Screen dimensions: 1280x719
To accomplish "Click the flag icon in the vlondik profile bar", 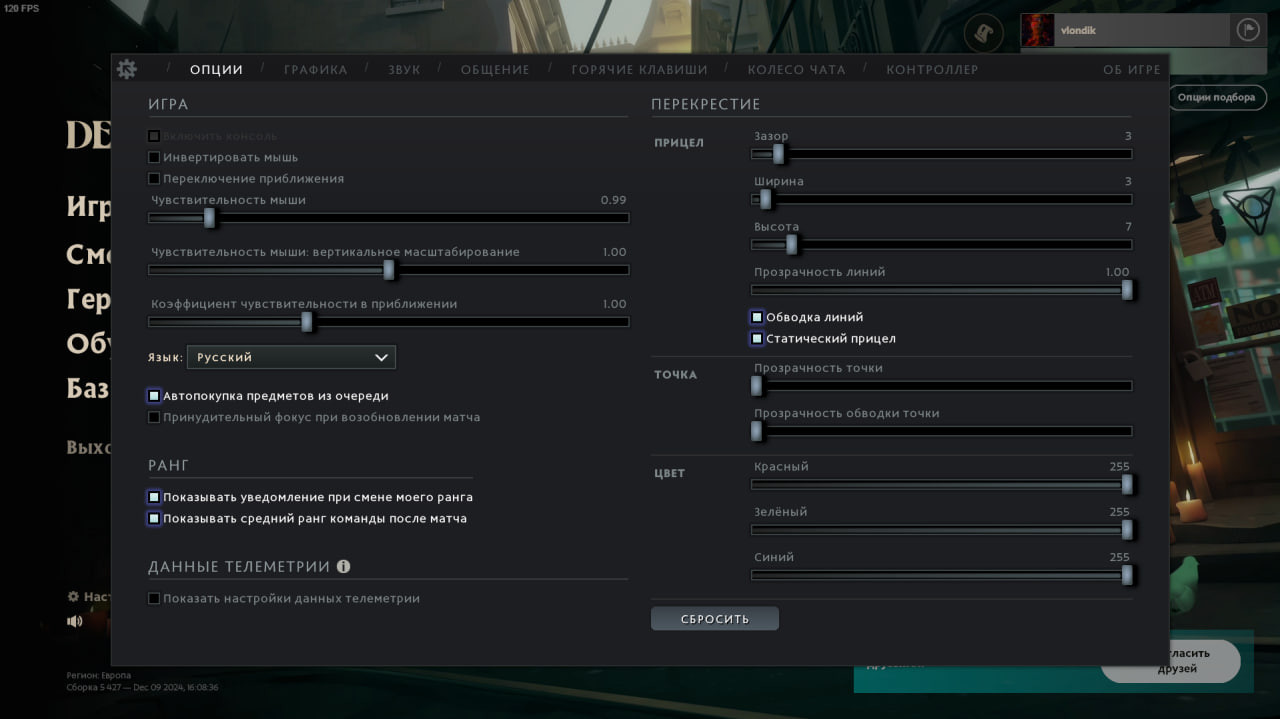I will click(x=1247, y=30).
